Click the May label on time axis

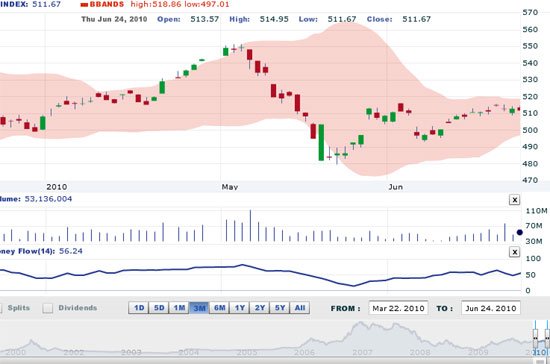click(x=230, y=187)
